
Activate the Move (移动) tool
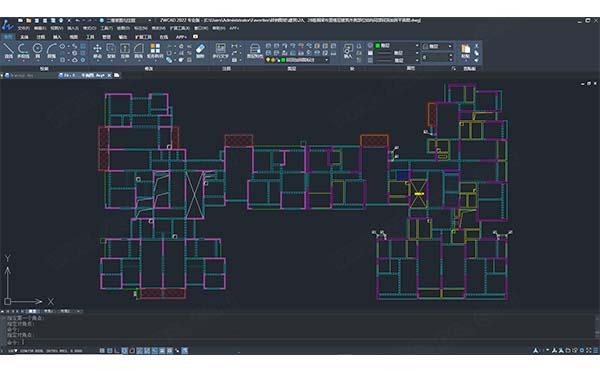coord(97,50)
